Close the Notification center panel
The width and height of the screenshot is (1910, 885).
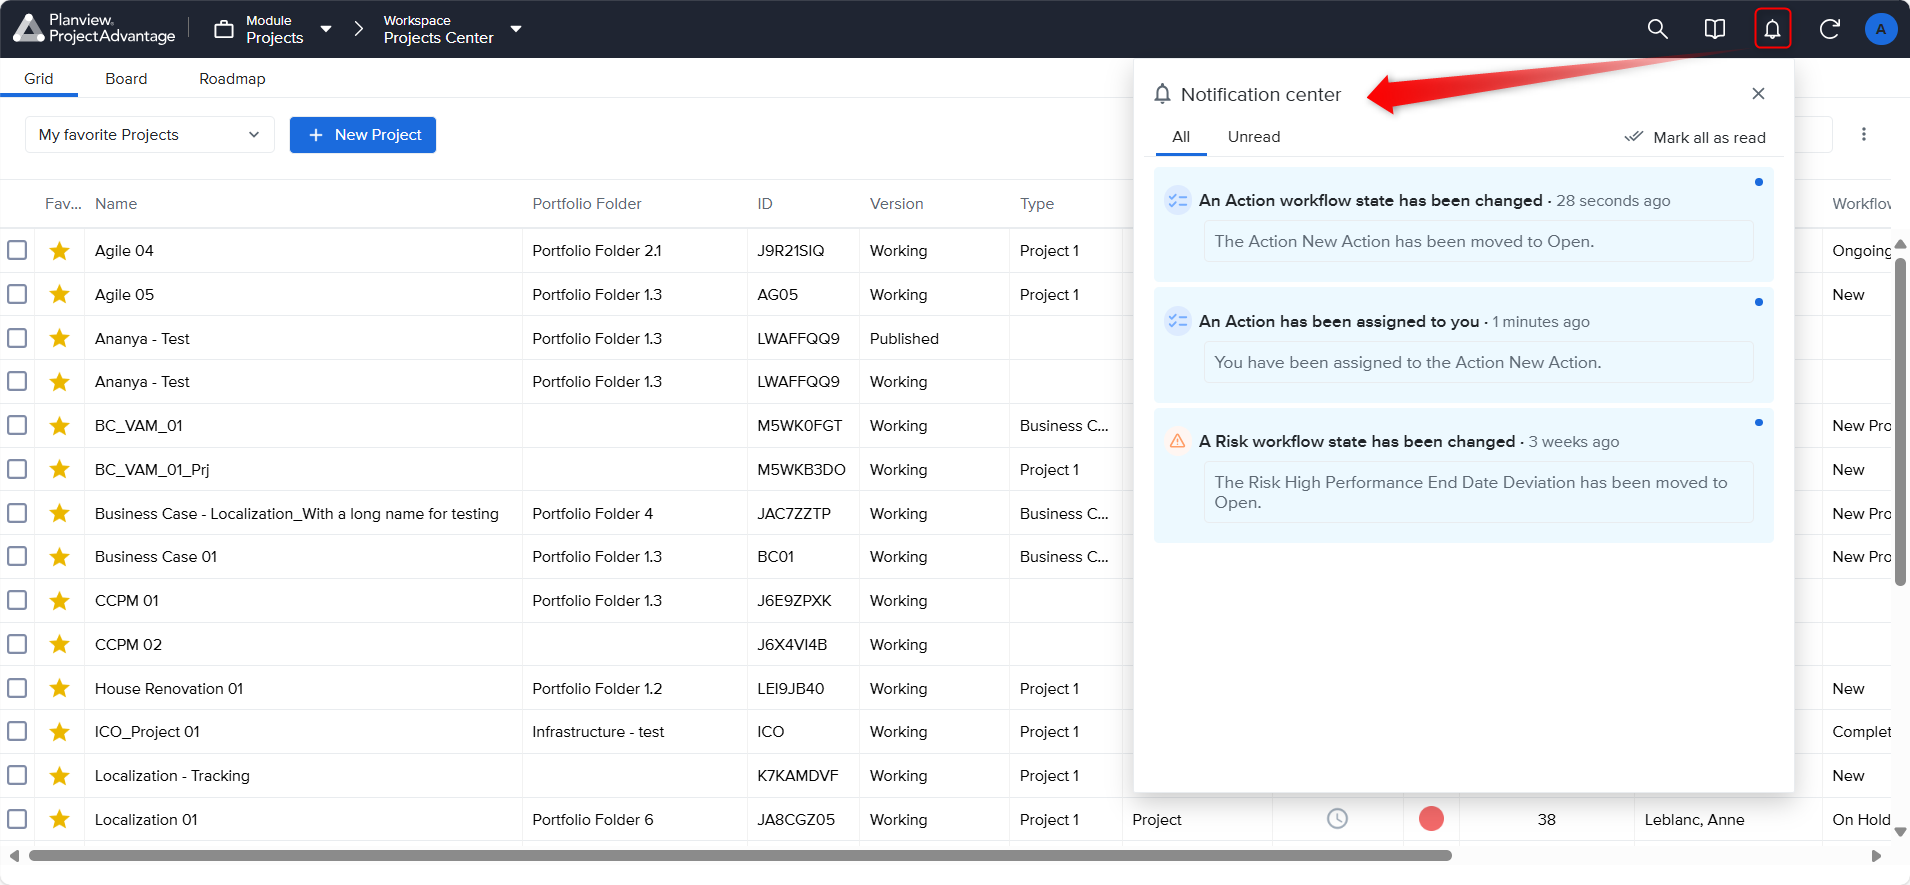[x=1758, y=94]
